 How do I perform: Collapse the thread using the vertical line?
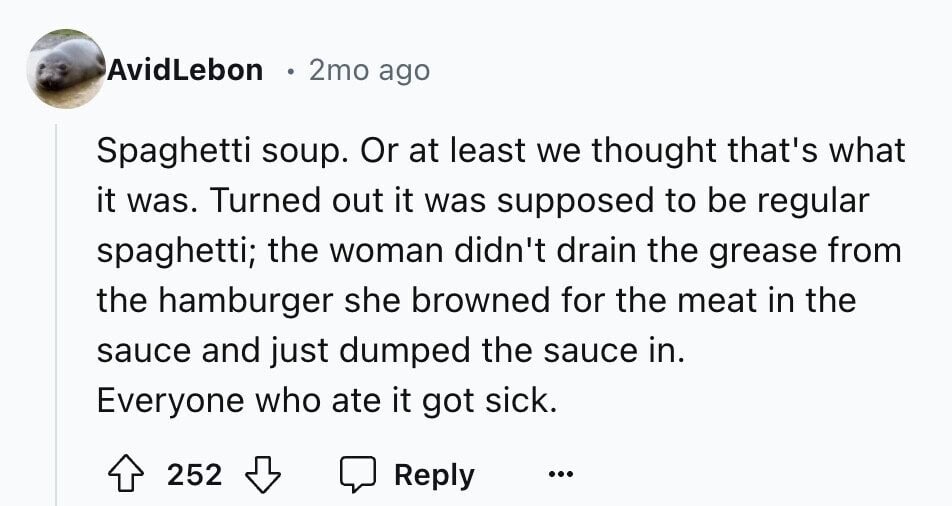[x=56, y=315]
